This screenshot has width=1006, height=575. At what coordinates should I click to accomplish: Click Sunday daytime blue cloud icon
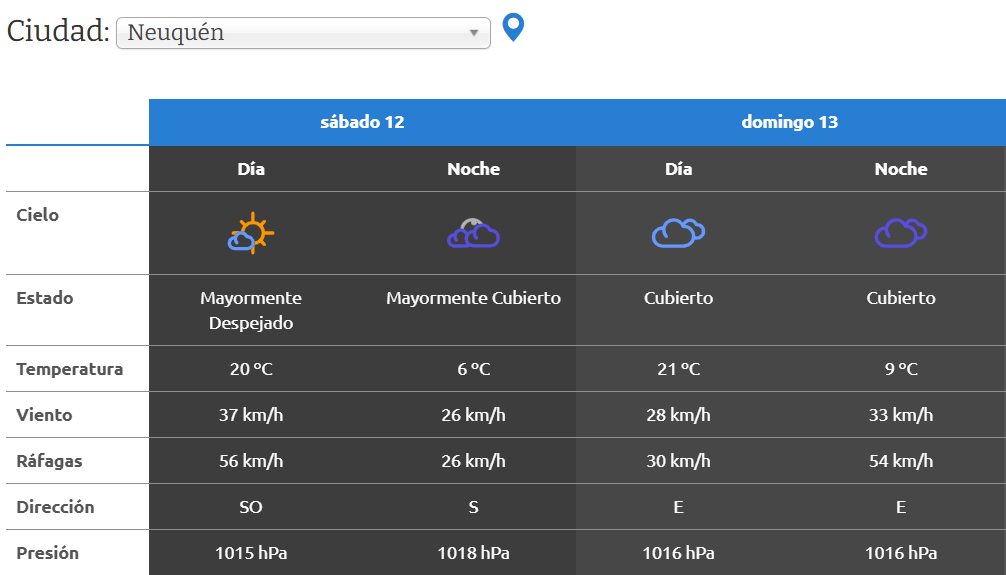(678, 233)
